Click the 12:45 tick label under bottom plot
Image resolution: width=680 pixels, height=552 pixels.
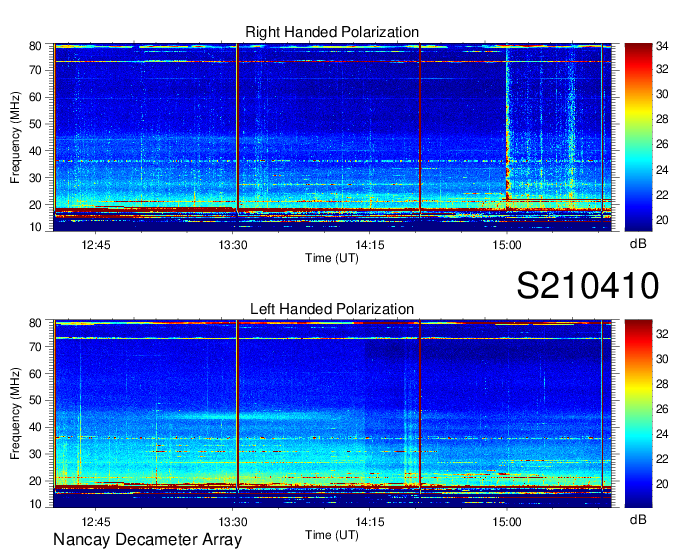(x=96, y=522)
